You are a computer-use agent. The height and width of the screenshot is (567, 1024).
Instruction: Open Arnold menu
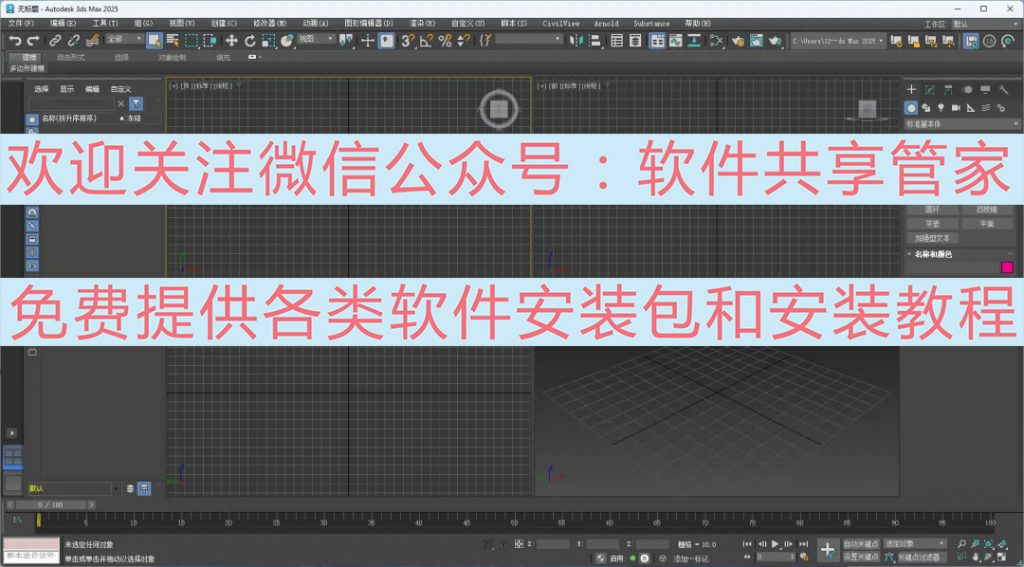tap(606, 24)
